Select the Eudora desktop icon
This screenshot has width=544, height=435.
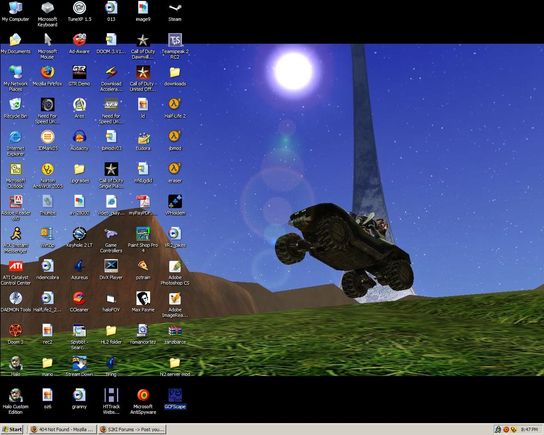coord(143,140)
